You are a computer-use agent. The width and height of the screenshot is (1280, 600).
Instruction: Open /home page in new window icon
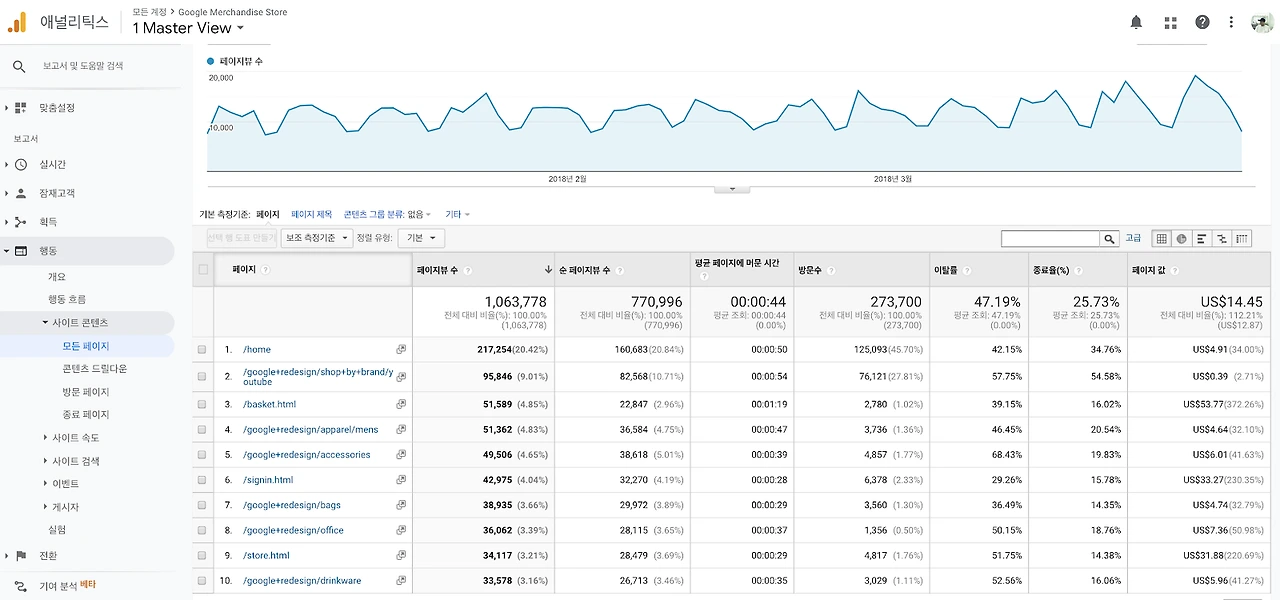coord(401,350)
